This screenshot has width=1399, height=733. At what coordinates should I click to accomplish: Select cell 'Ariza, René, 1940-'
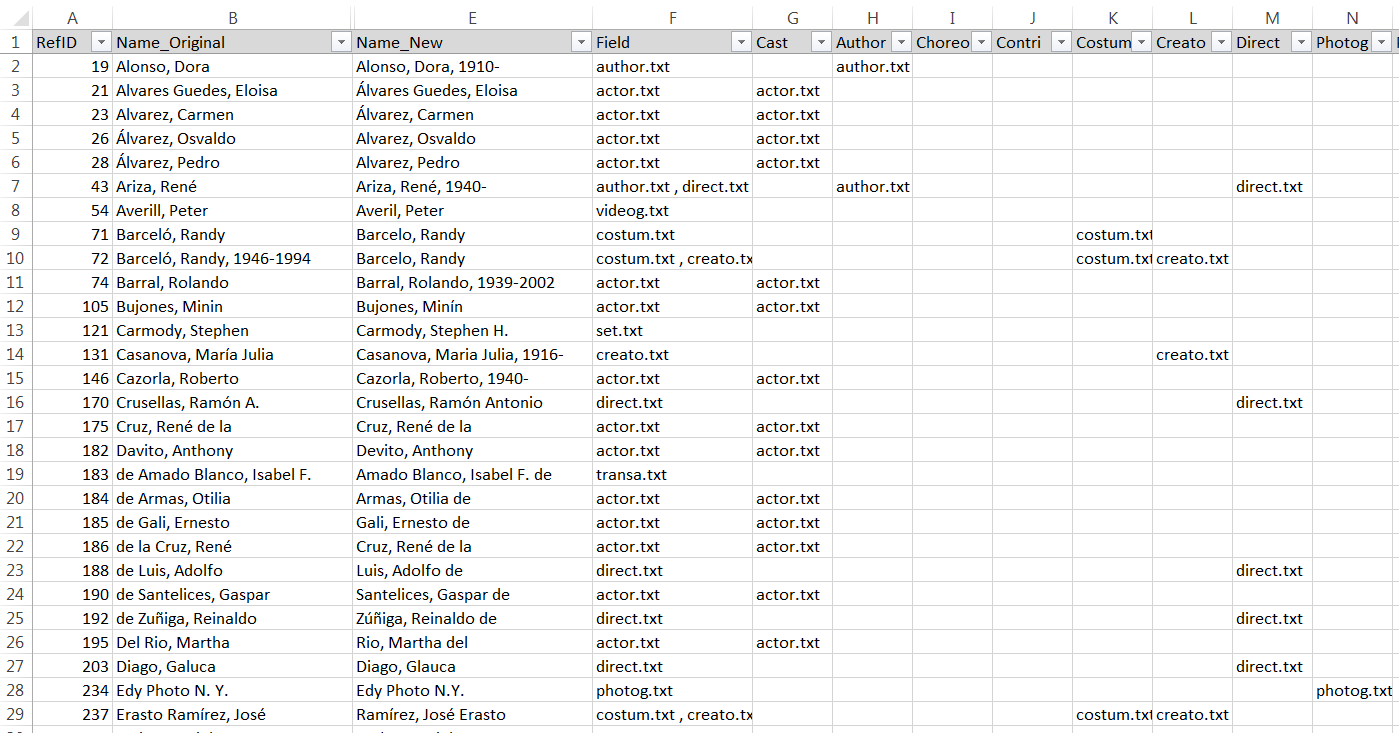tap(472, 186)
